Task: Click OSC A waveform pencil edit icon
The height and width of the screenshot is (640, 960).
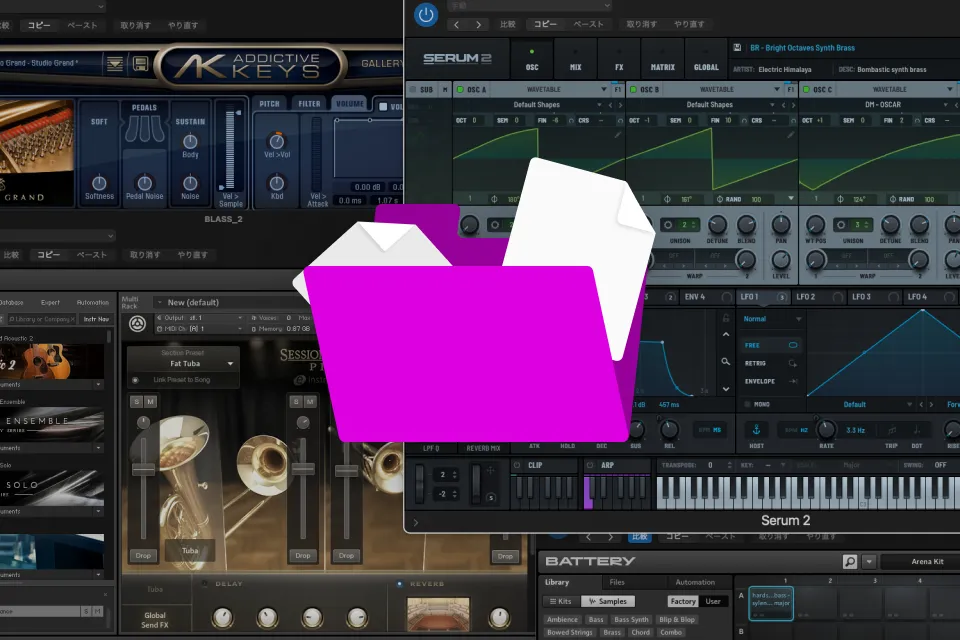Action: coord(618,135)
